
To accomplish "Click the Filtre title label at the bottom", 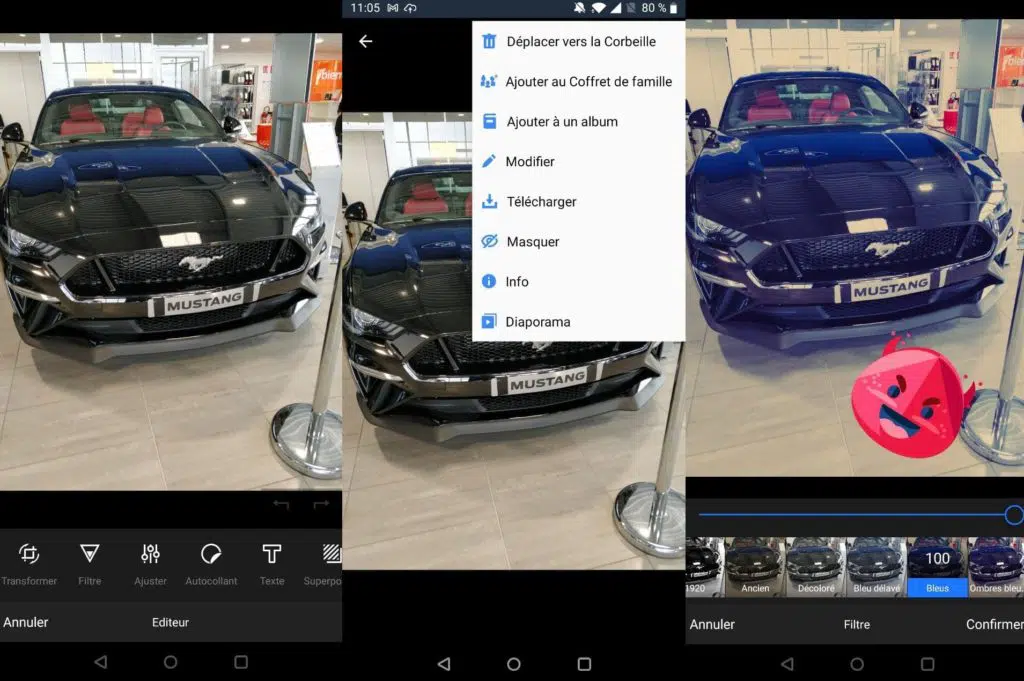I will (x=857, y=624).
